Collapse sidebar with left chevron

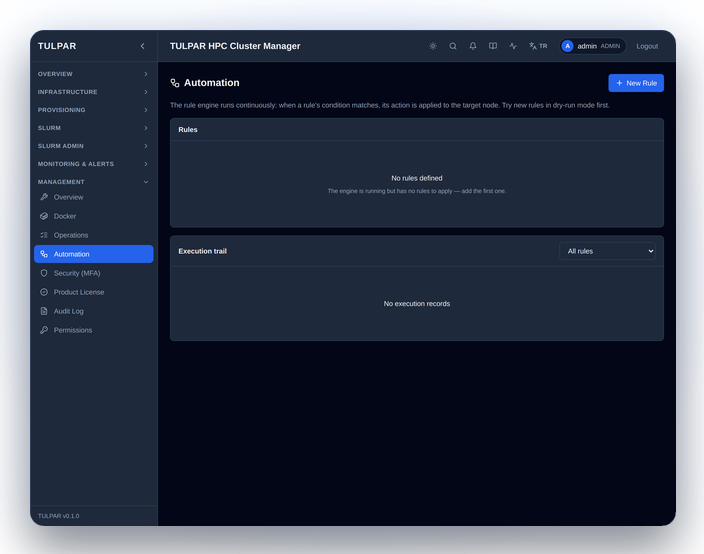143,46
